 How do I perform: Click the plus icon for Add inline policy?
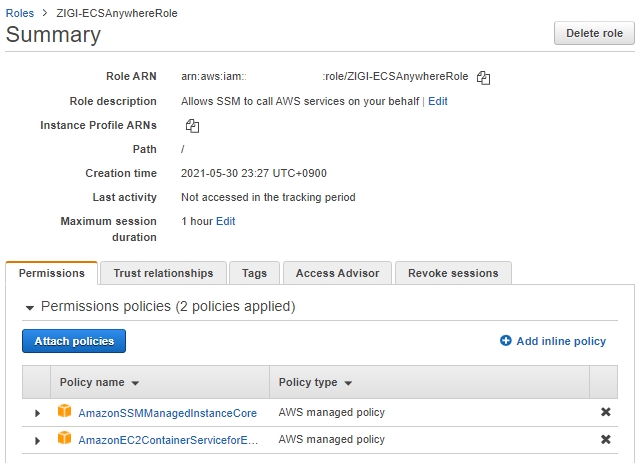click(x=505, y=341)
